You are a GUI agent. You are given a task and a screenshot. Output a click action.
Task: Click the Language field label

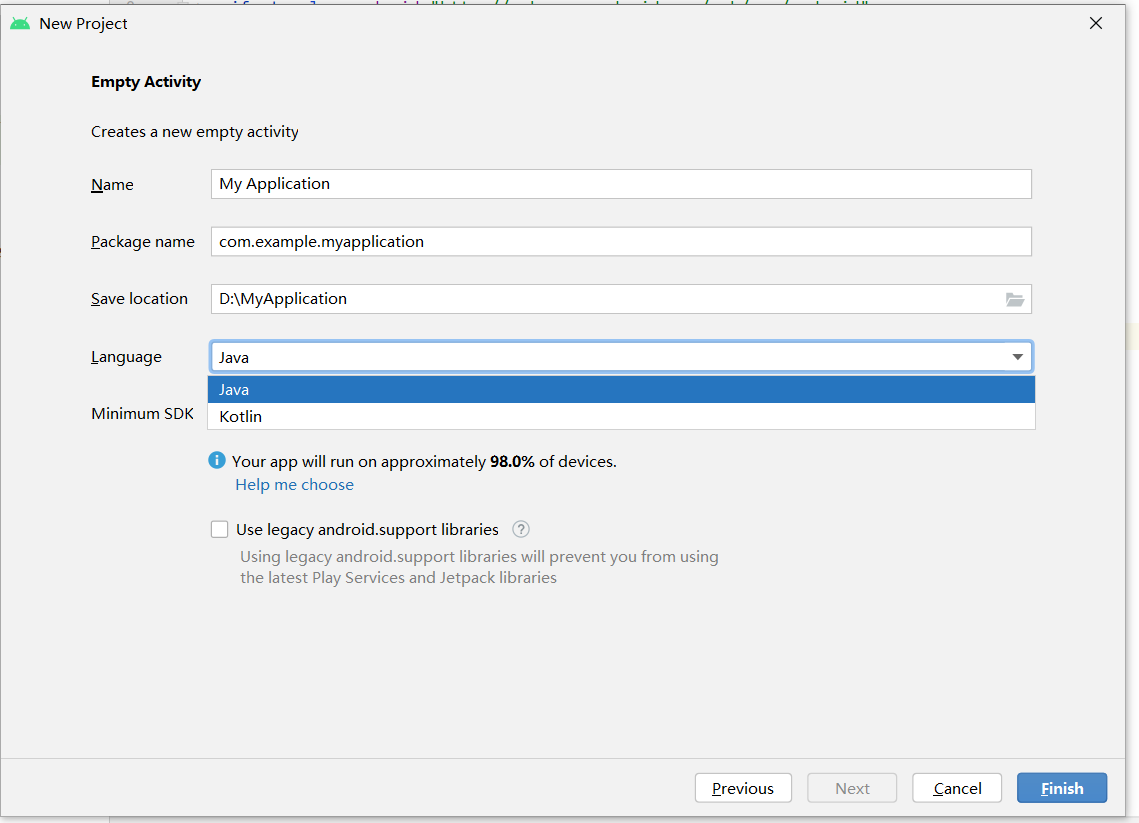126,357
